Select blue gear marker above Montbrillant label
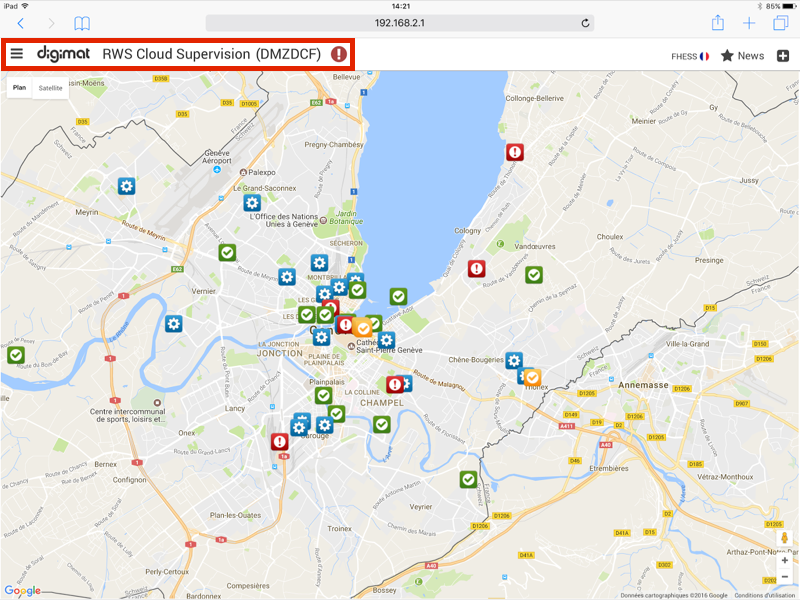 coord(319,263)
